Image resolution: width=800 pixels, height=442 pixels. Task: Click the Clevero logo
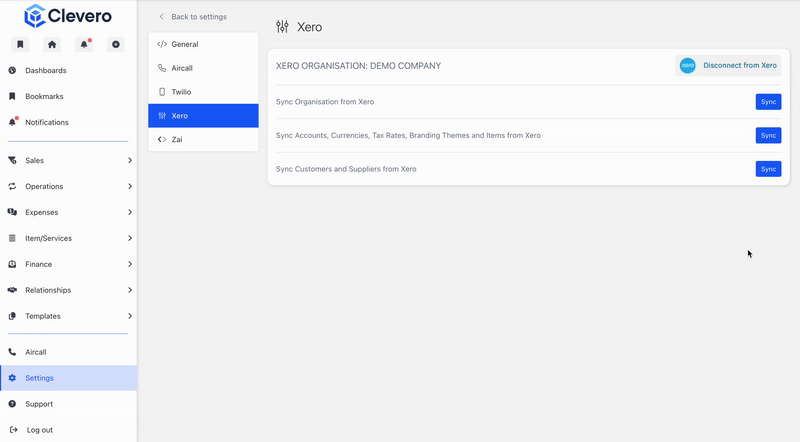[68, 16]
